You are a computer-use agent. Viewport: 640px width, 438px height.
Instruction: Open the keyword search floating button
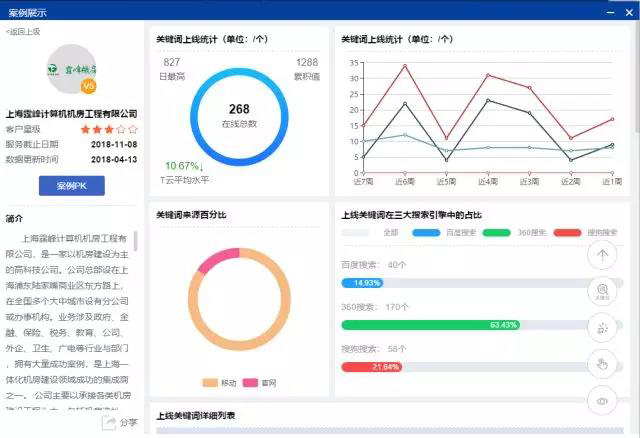[601, 291]
